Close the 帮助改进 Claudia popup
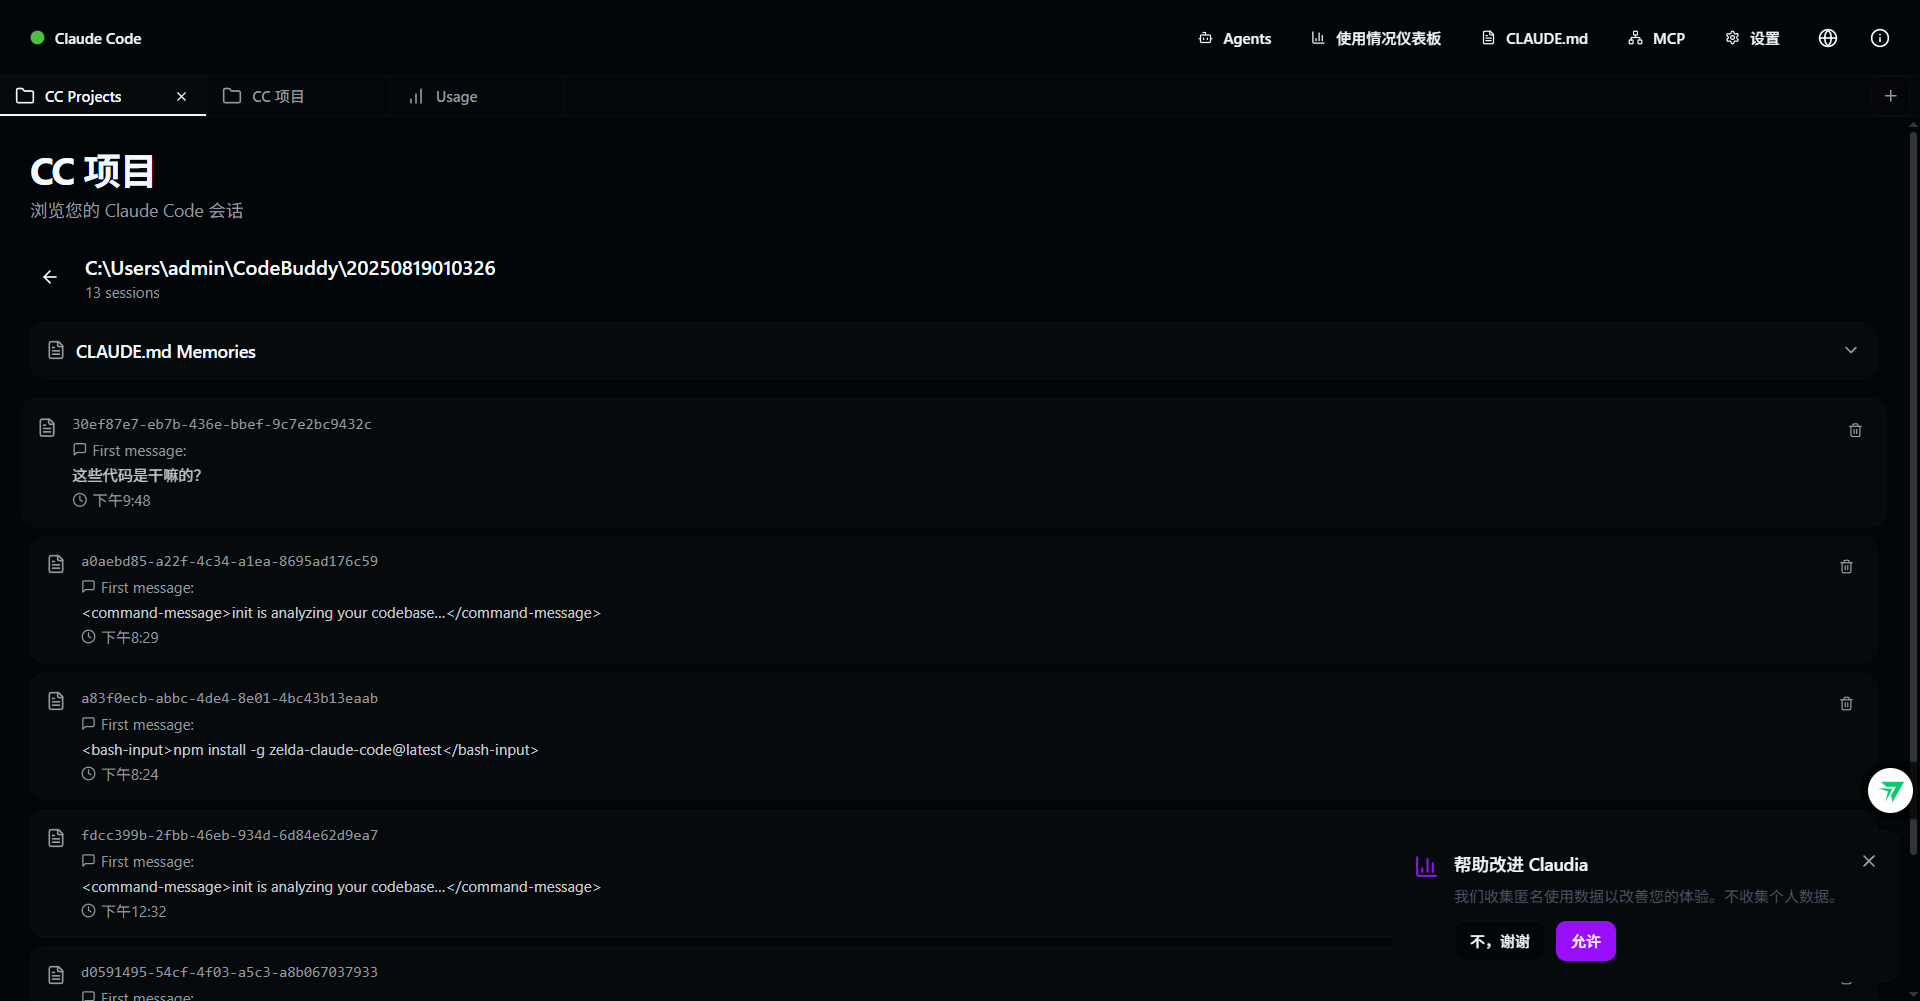This screenshot has height=1001, width=1920. 1869,861
